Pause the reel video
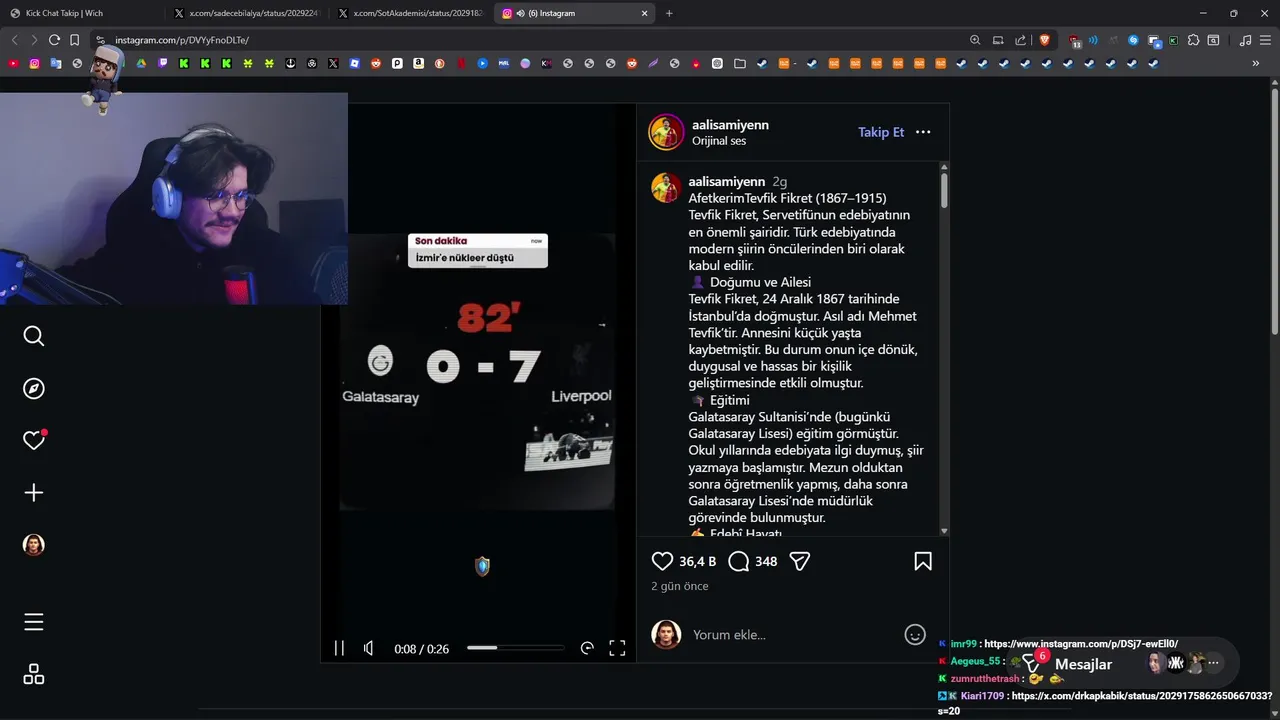Viewport: 1280px width, 720px height. pyautogui.click(x=339, y=648)
